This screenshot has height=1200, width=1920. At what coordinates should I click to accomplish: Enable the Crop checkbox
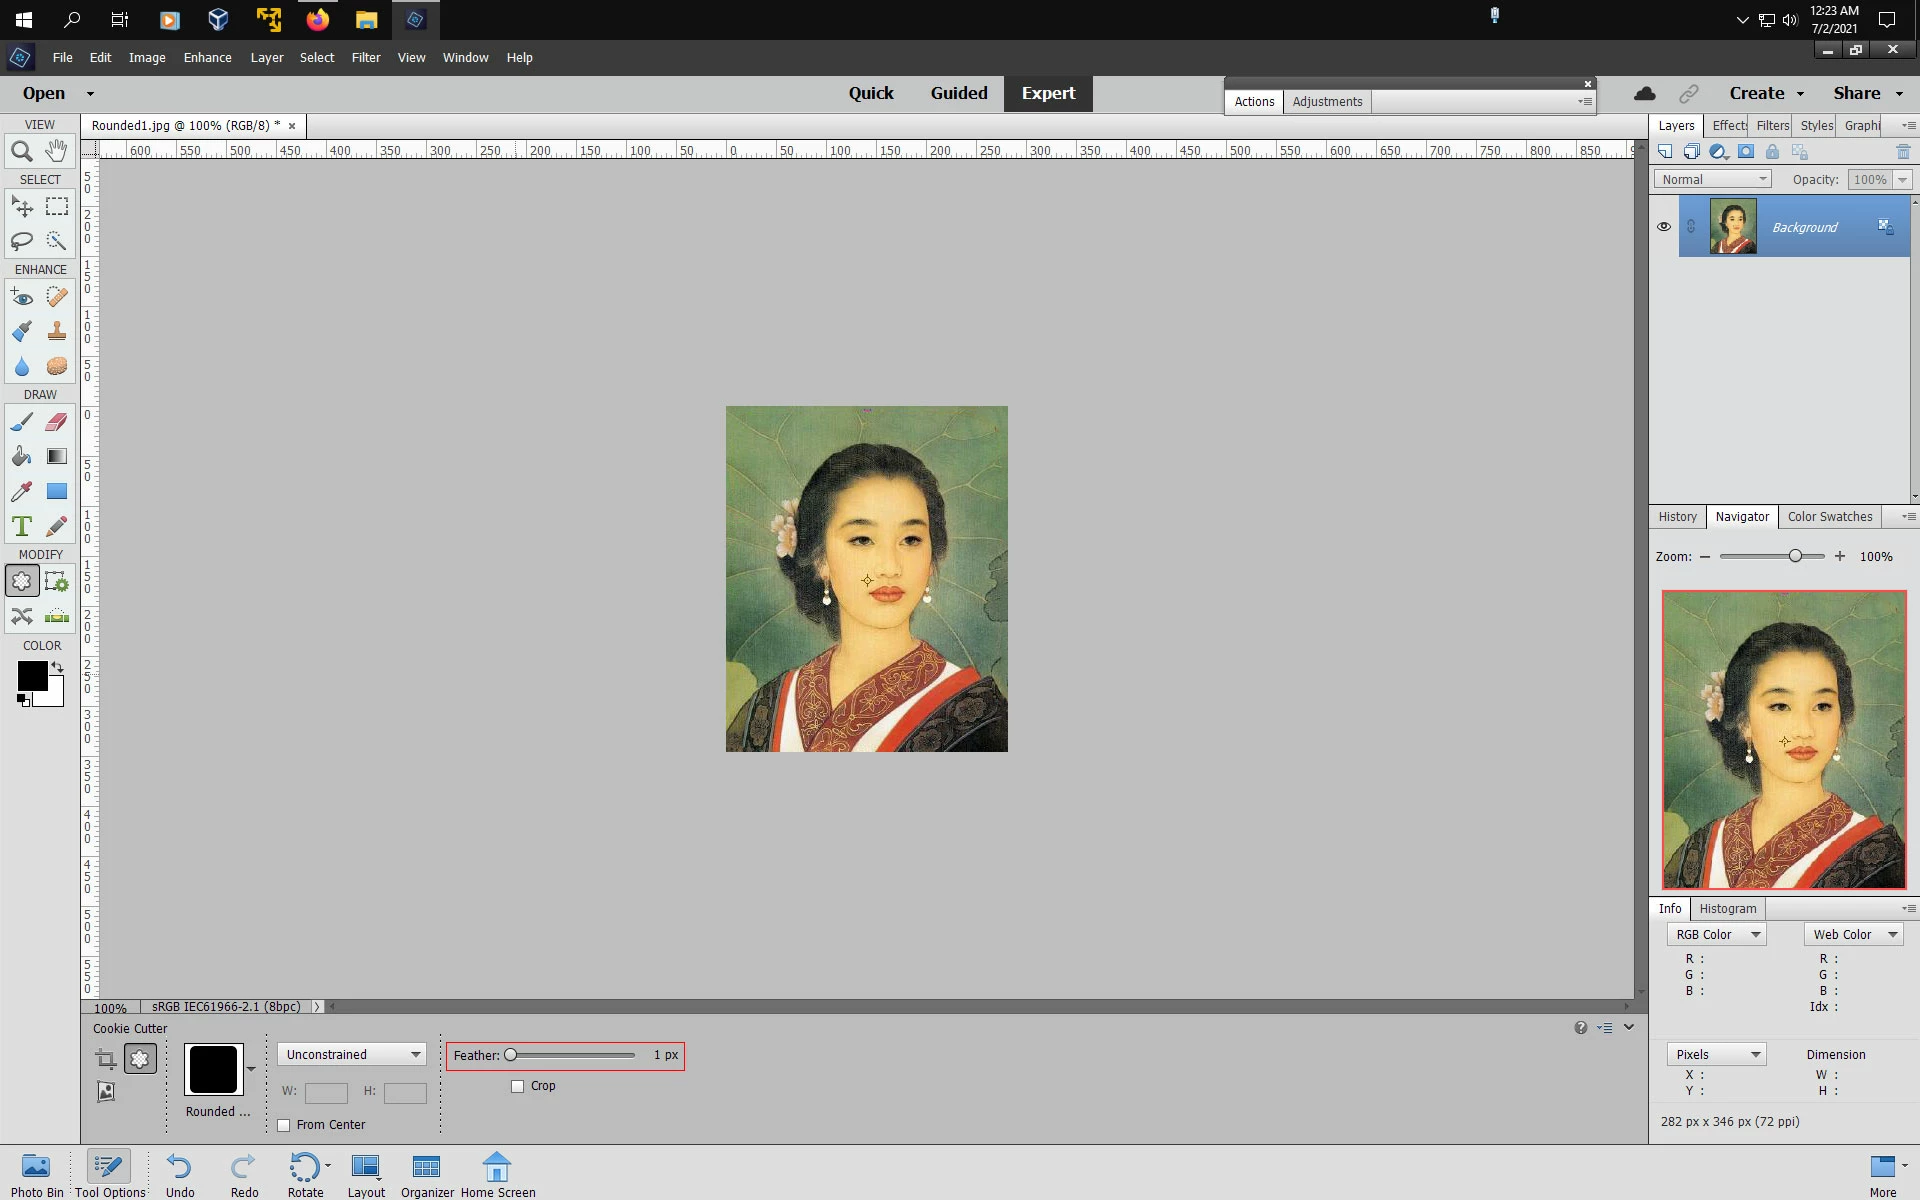click(518, 1086)
